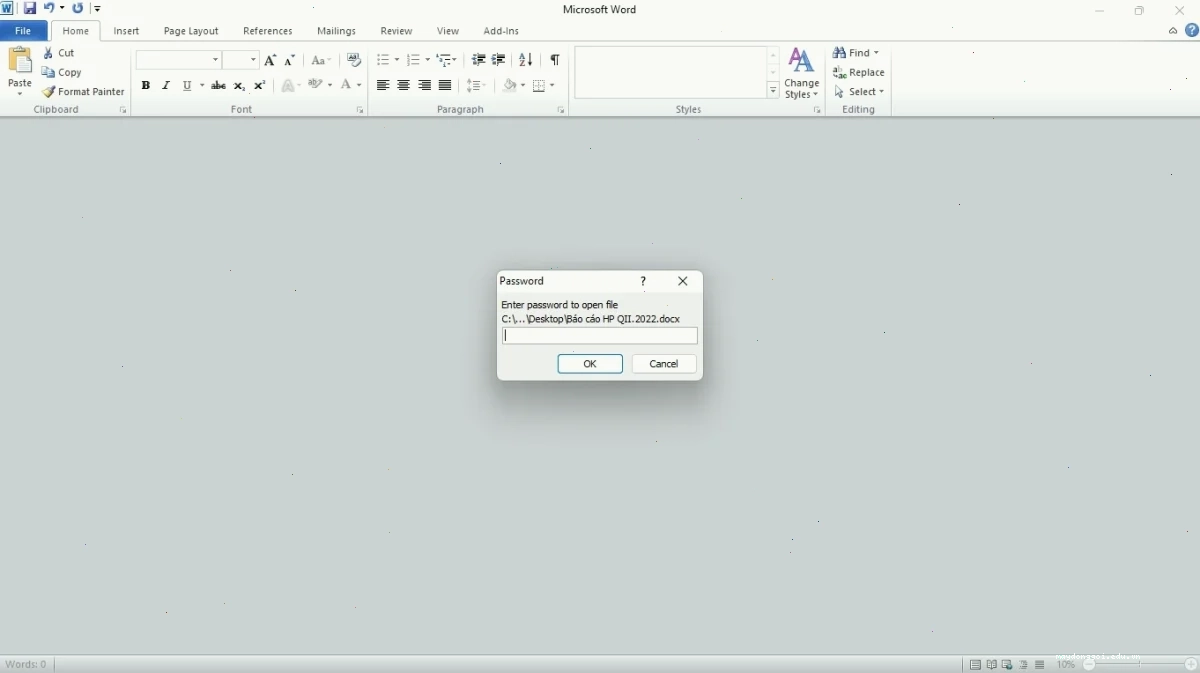Screen dimensions: 1200x673
Task: Toggle Subscript formatting
Action: click(x=239, y=86)
